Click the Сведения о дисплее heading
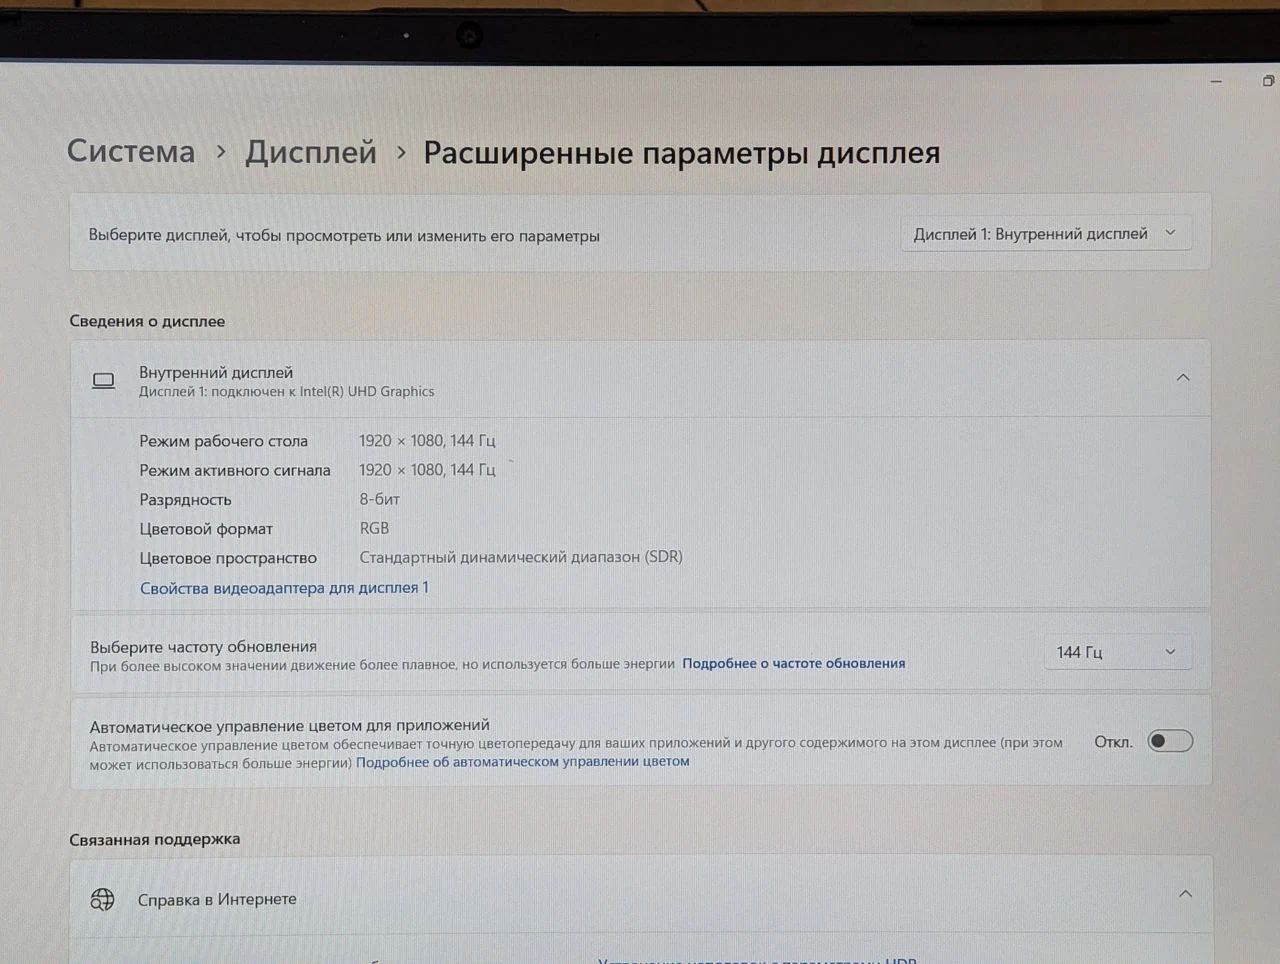This screenshot has height=964, width=1280. (147, 321)
